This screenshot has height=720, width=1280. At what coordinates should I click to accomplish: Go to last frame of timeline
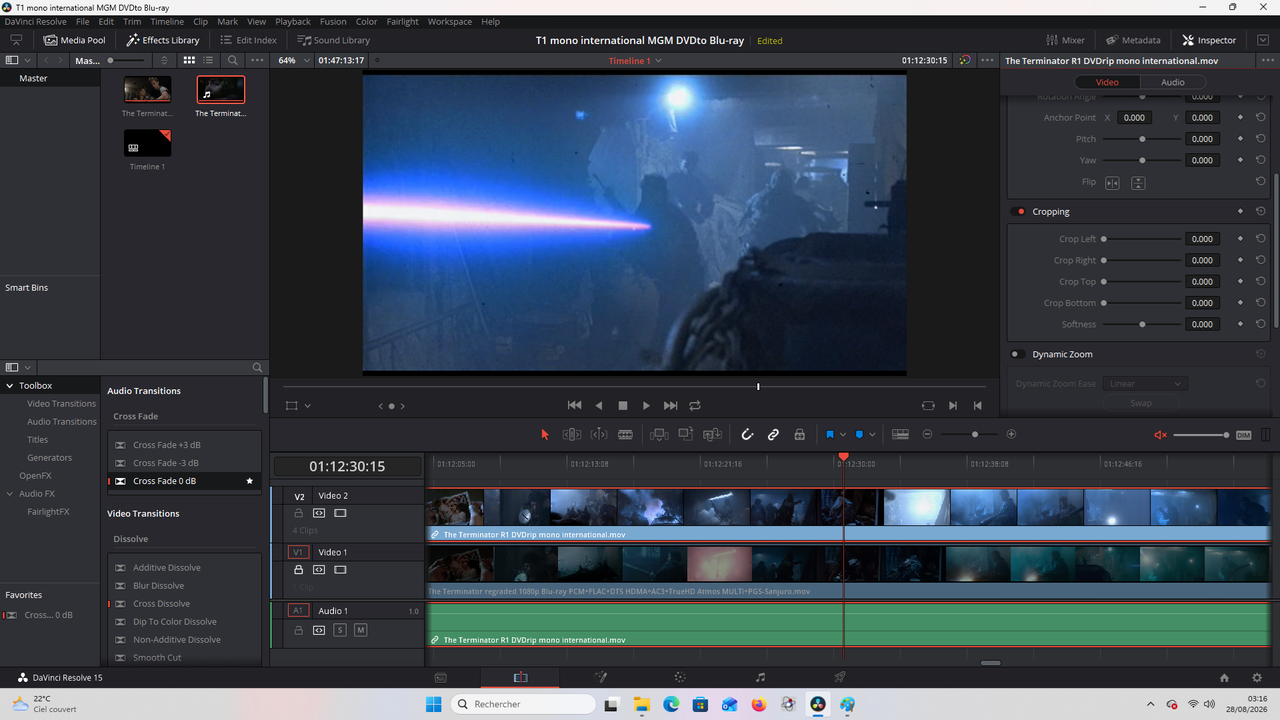(671, 406)
